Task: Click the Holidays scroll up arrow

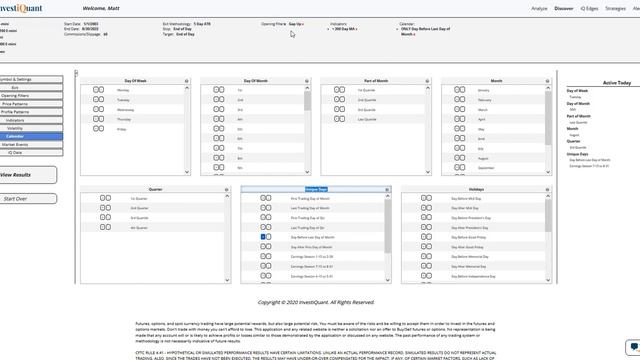Action: click(x=548, y=196)
